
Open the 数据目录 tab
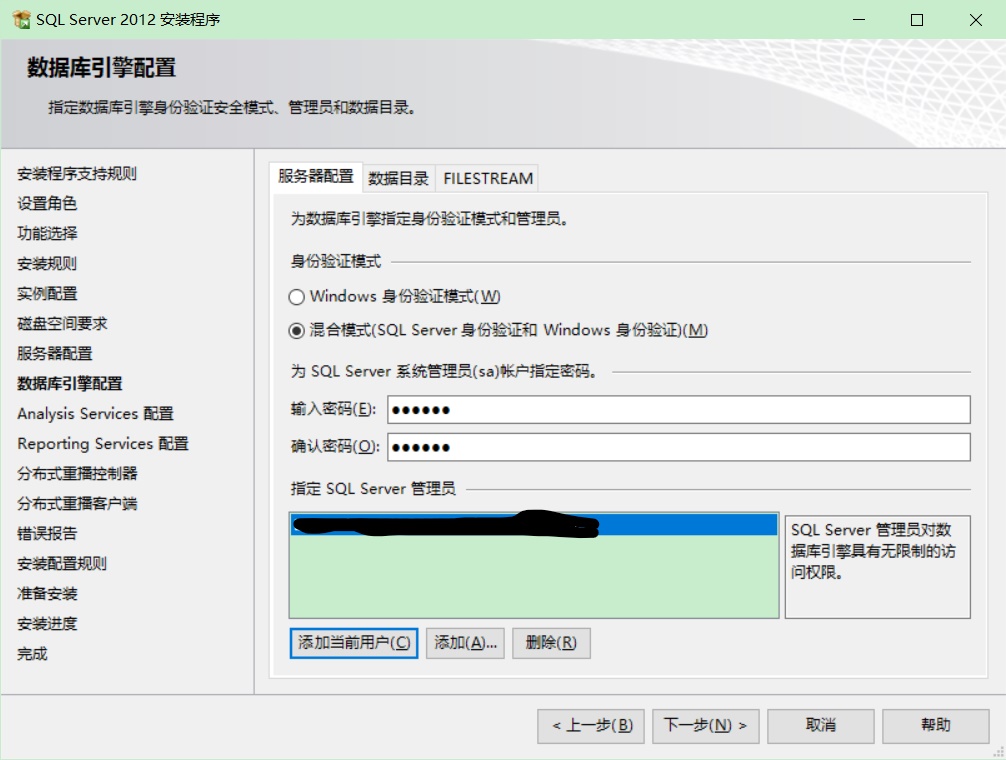pos(398,178)
